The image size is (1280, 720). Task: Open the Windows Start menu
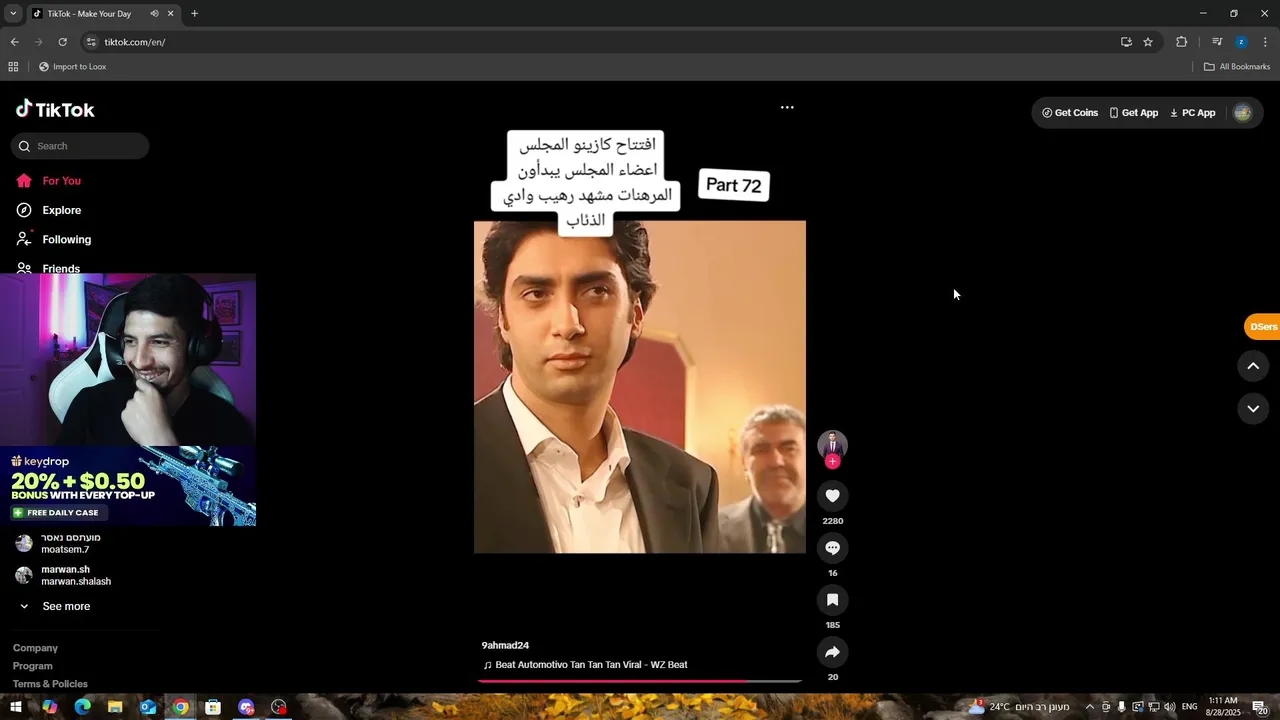(16, 707)
